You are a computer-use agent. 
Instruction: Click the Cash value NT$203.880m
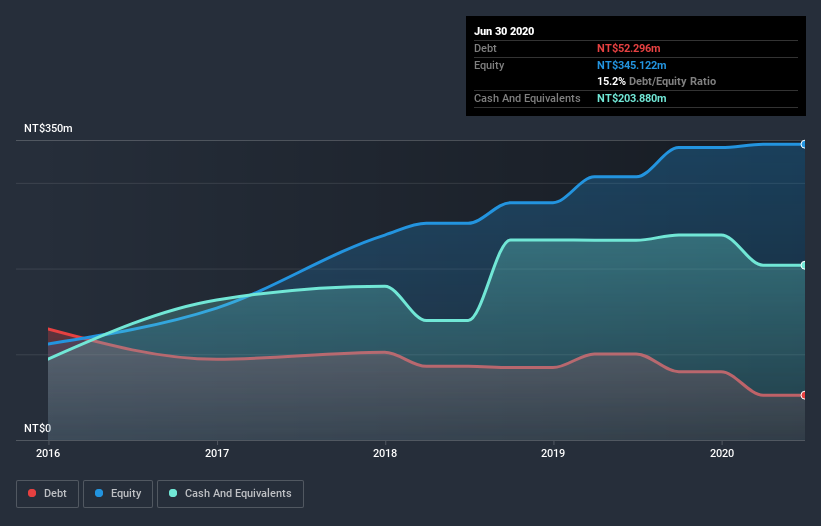(x=631, y=98)
